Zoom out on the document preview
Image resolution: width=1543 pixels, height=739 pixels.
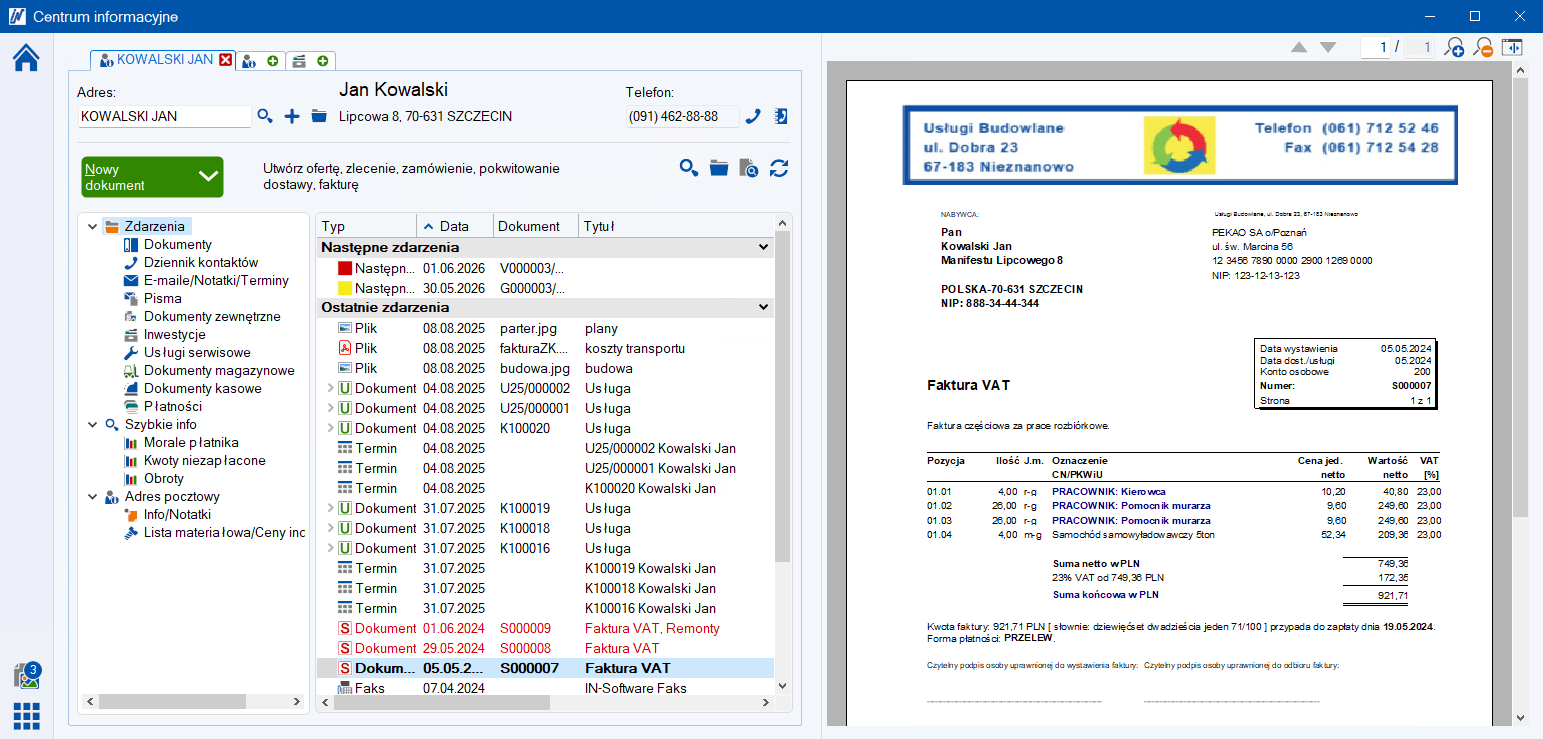coord(1483,48)
